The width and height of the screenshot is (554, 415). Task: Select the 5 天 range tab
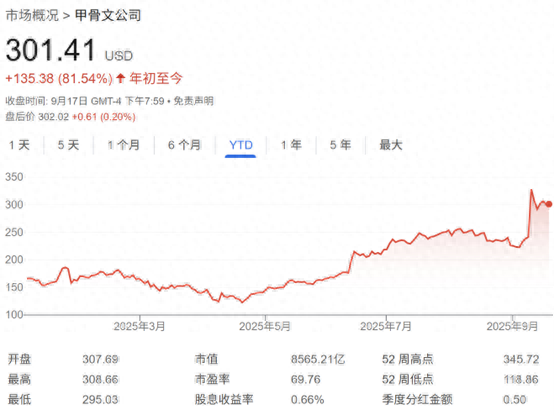pyautogui.click(x=69, y=145)
